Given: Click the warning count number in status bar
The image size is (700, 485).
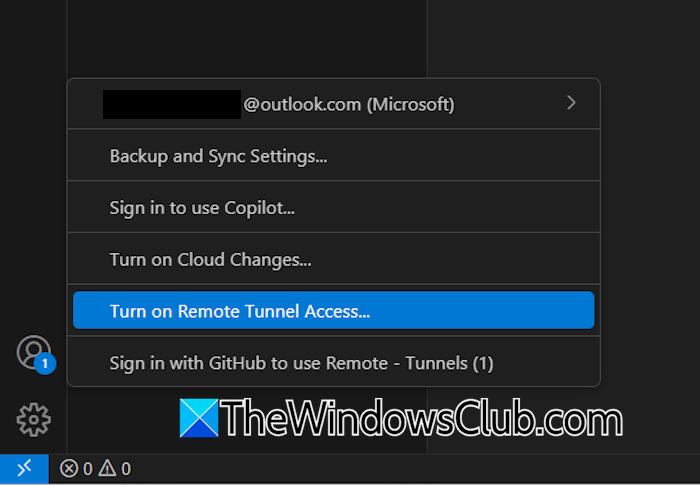Looking at the screenshot, I should [125, 468].
